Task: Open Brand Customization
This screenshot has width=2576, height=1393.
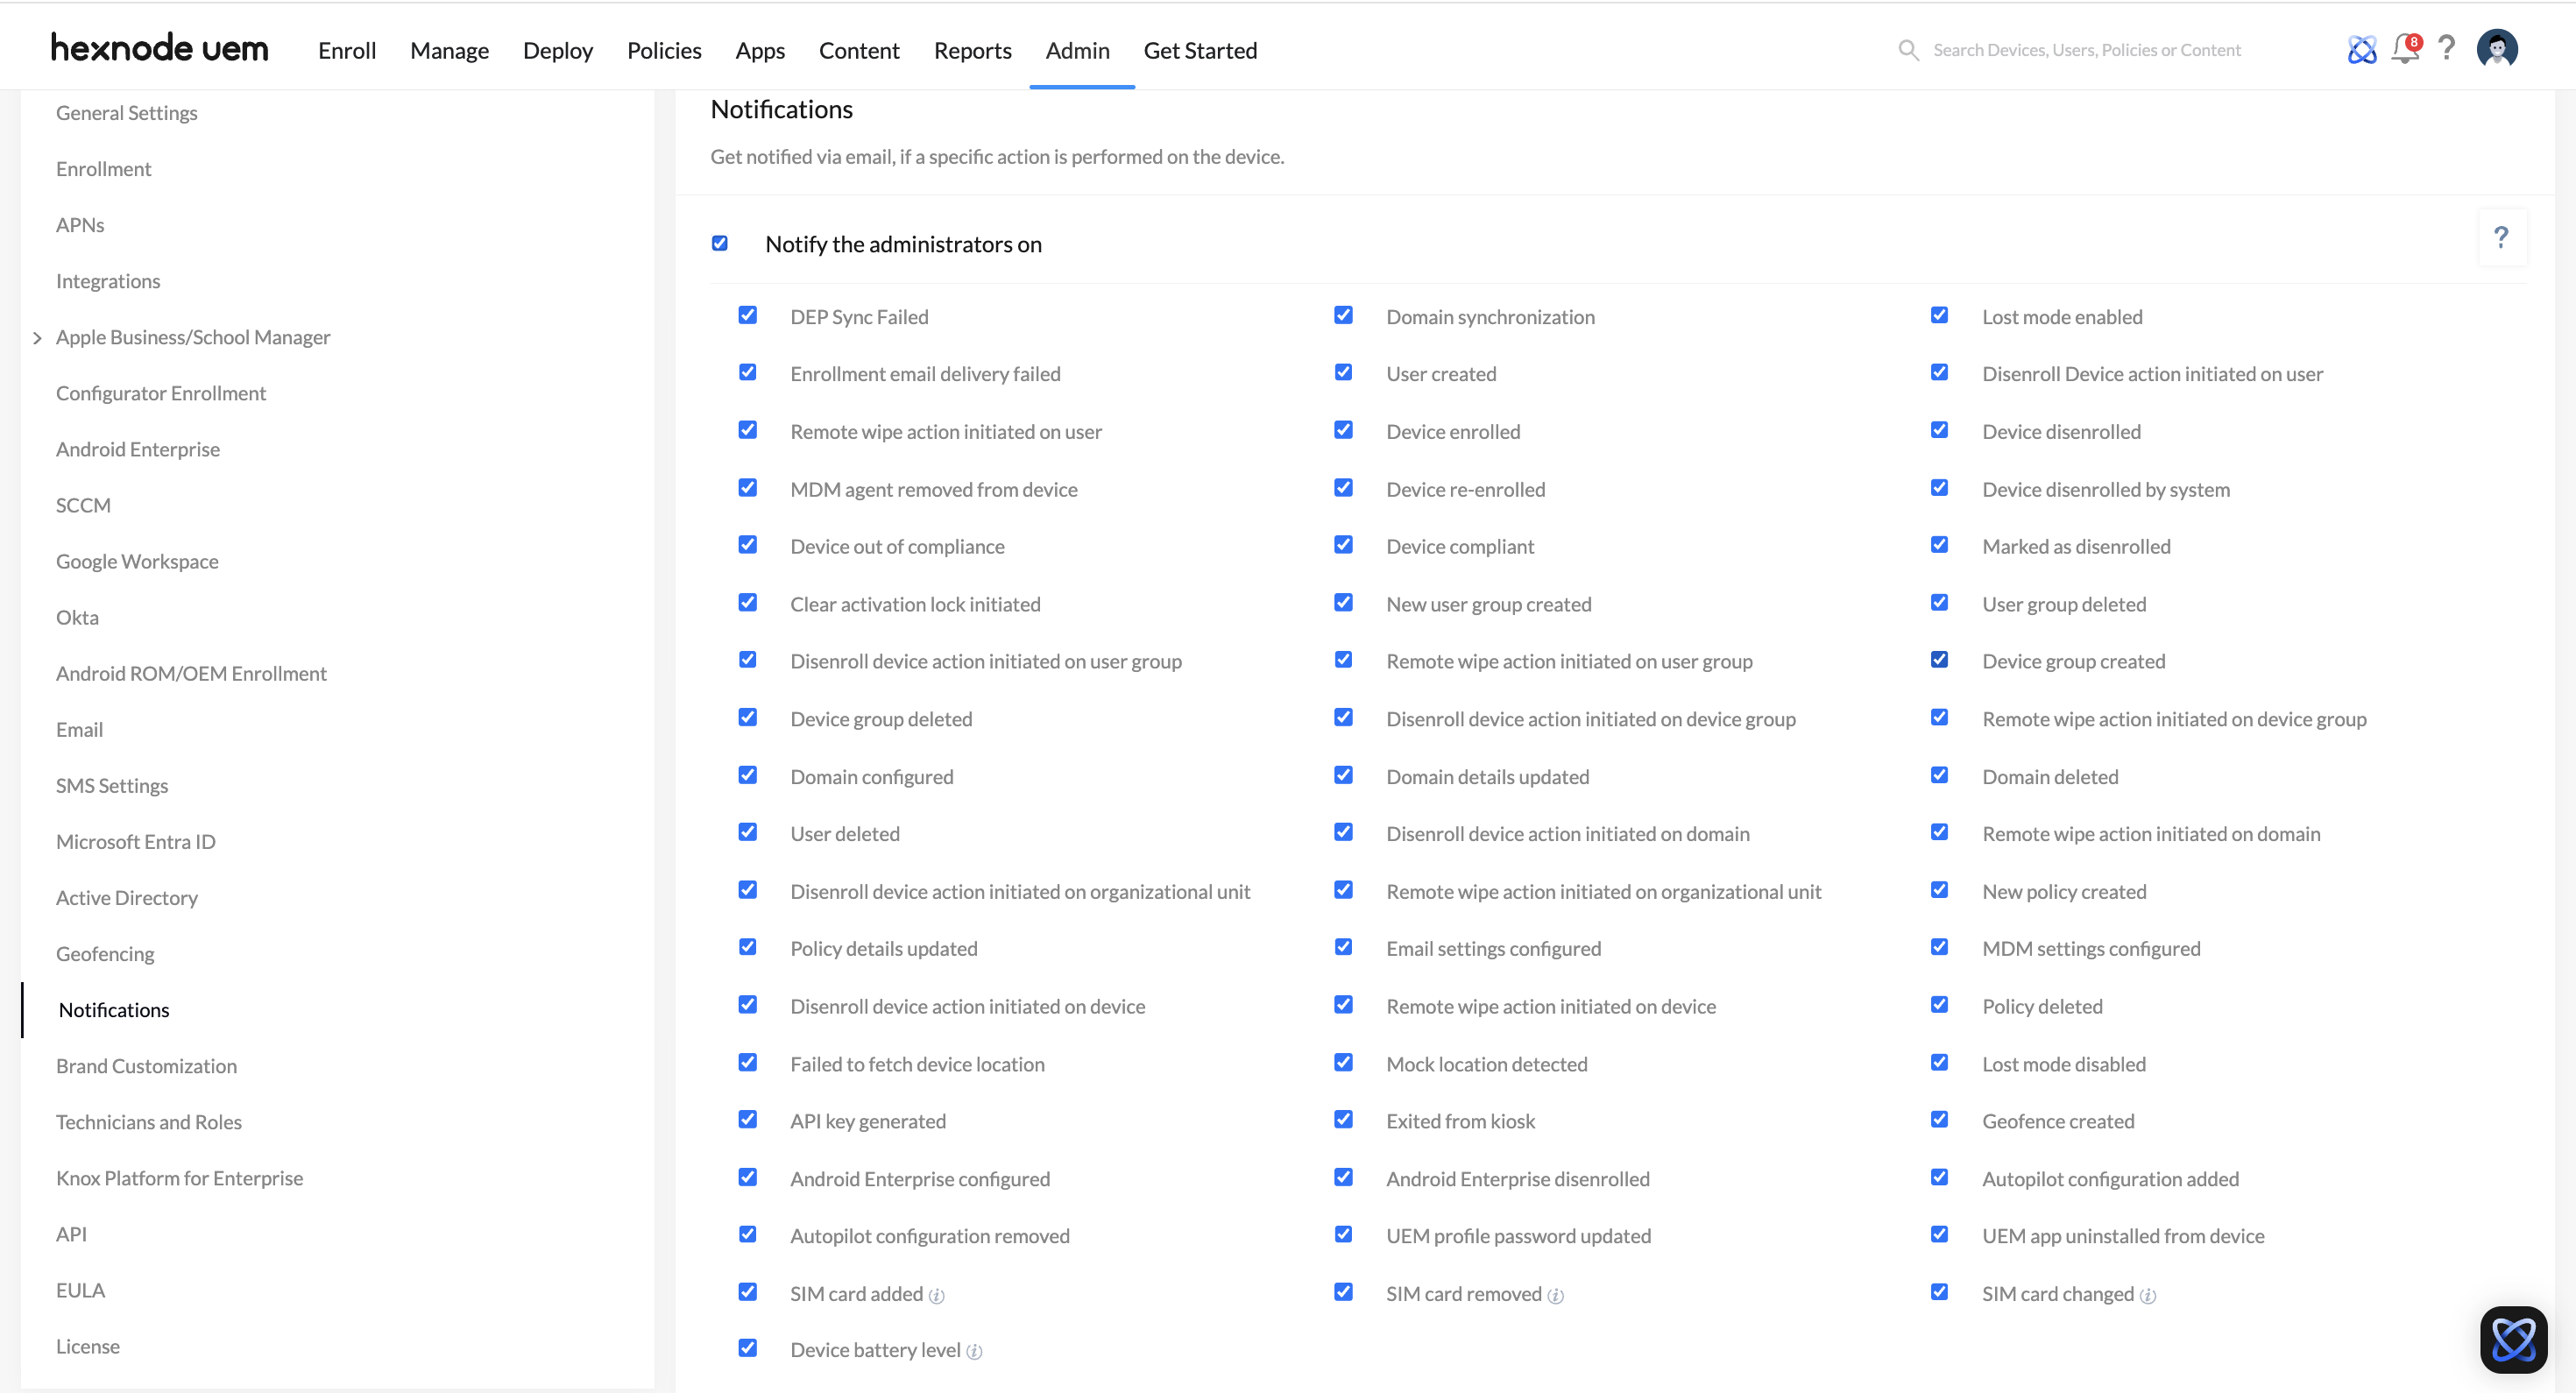Action: (147, 1065)
